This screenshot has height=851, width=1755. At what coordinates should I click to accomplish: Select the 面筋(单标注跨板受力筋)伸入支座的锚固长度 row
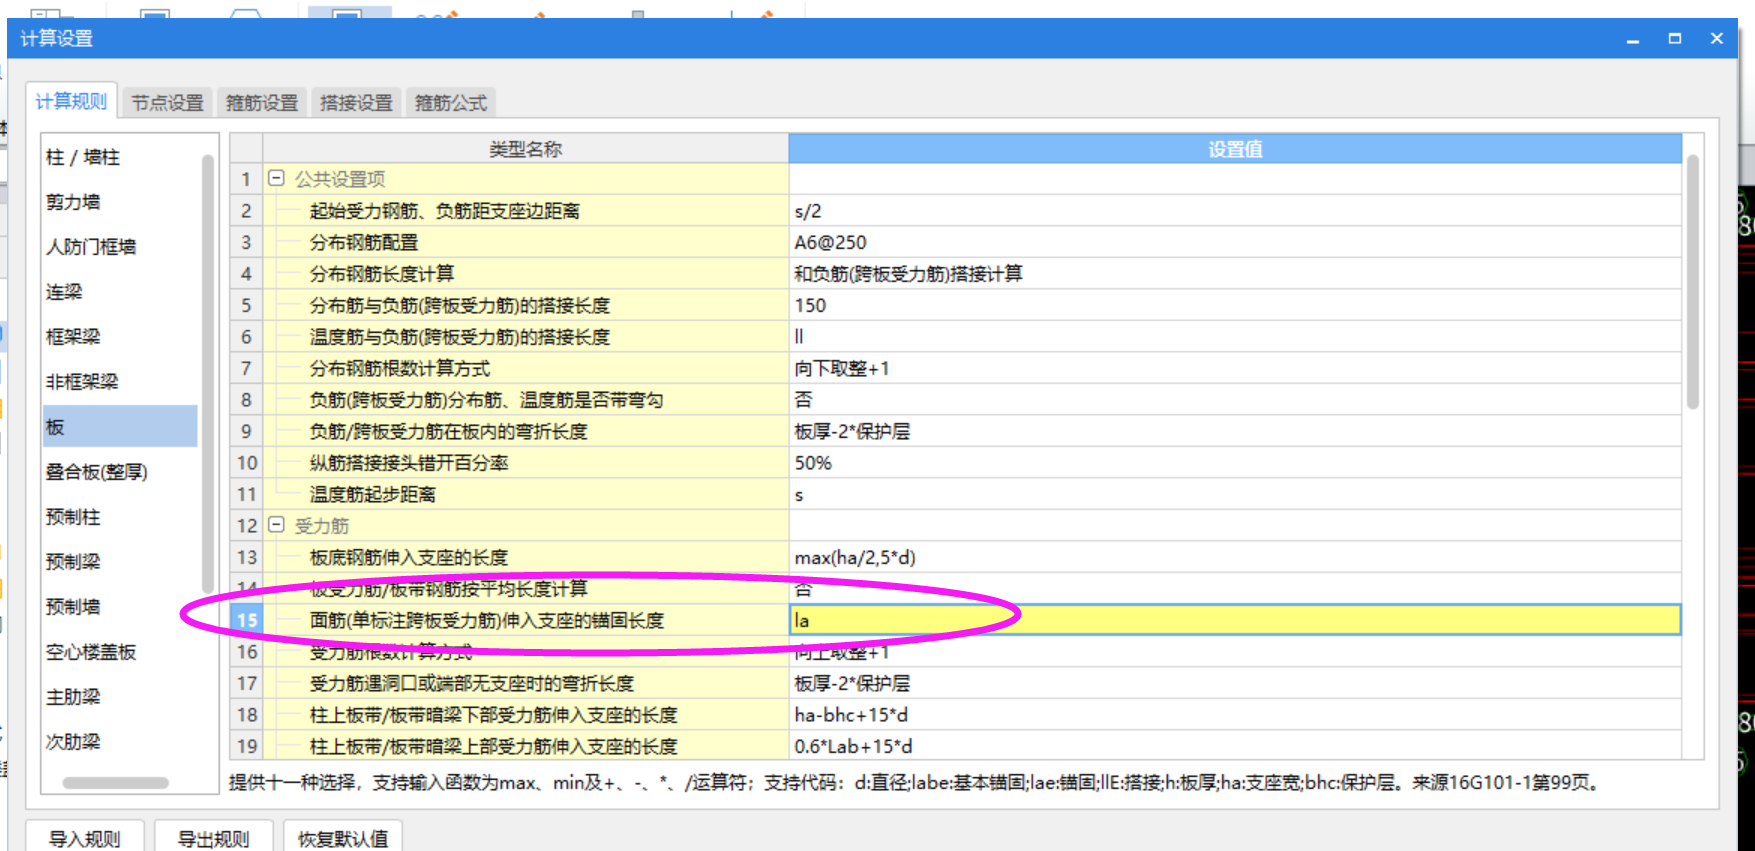click(x=526, y=620)
